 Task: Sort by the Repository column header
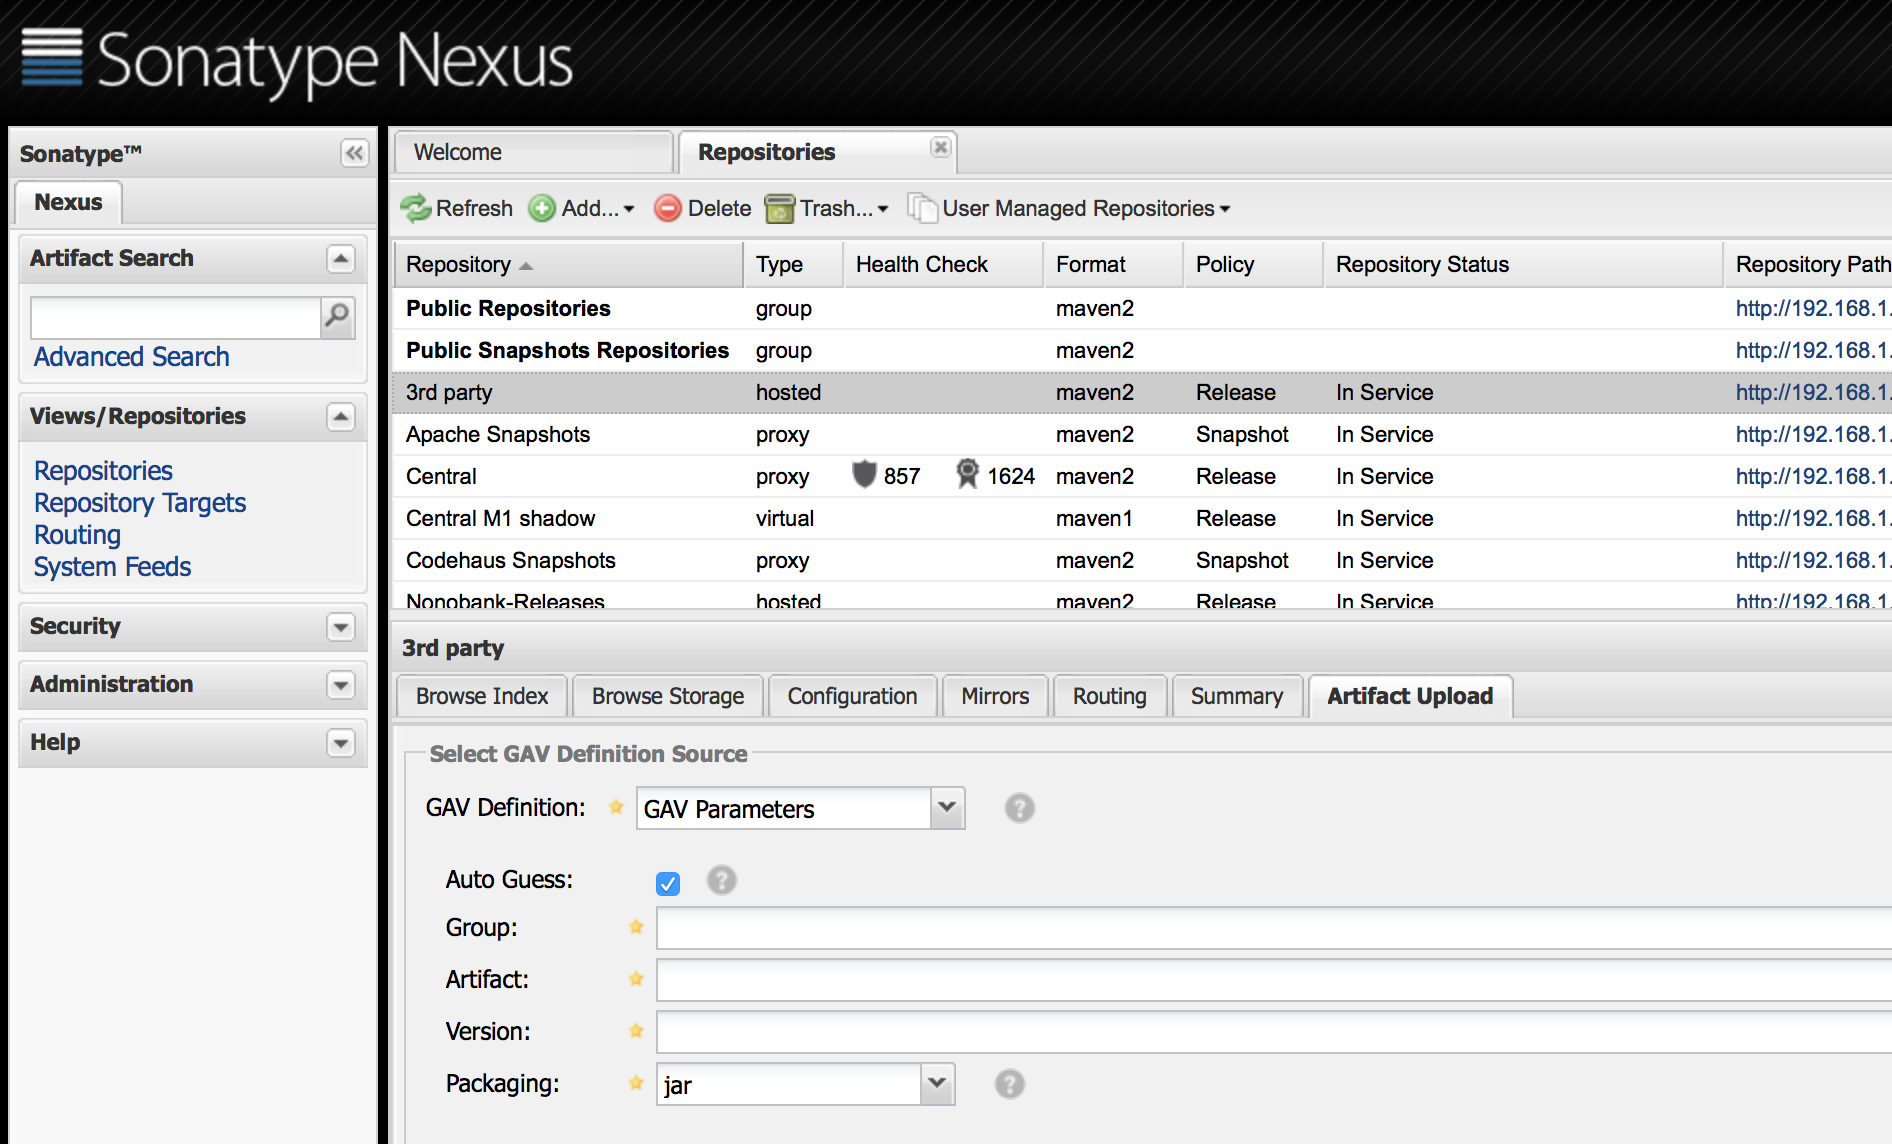[568, 264]
